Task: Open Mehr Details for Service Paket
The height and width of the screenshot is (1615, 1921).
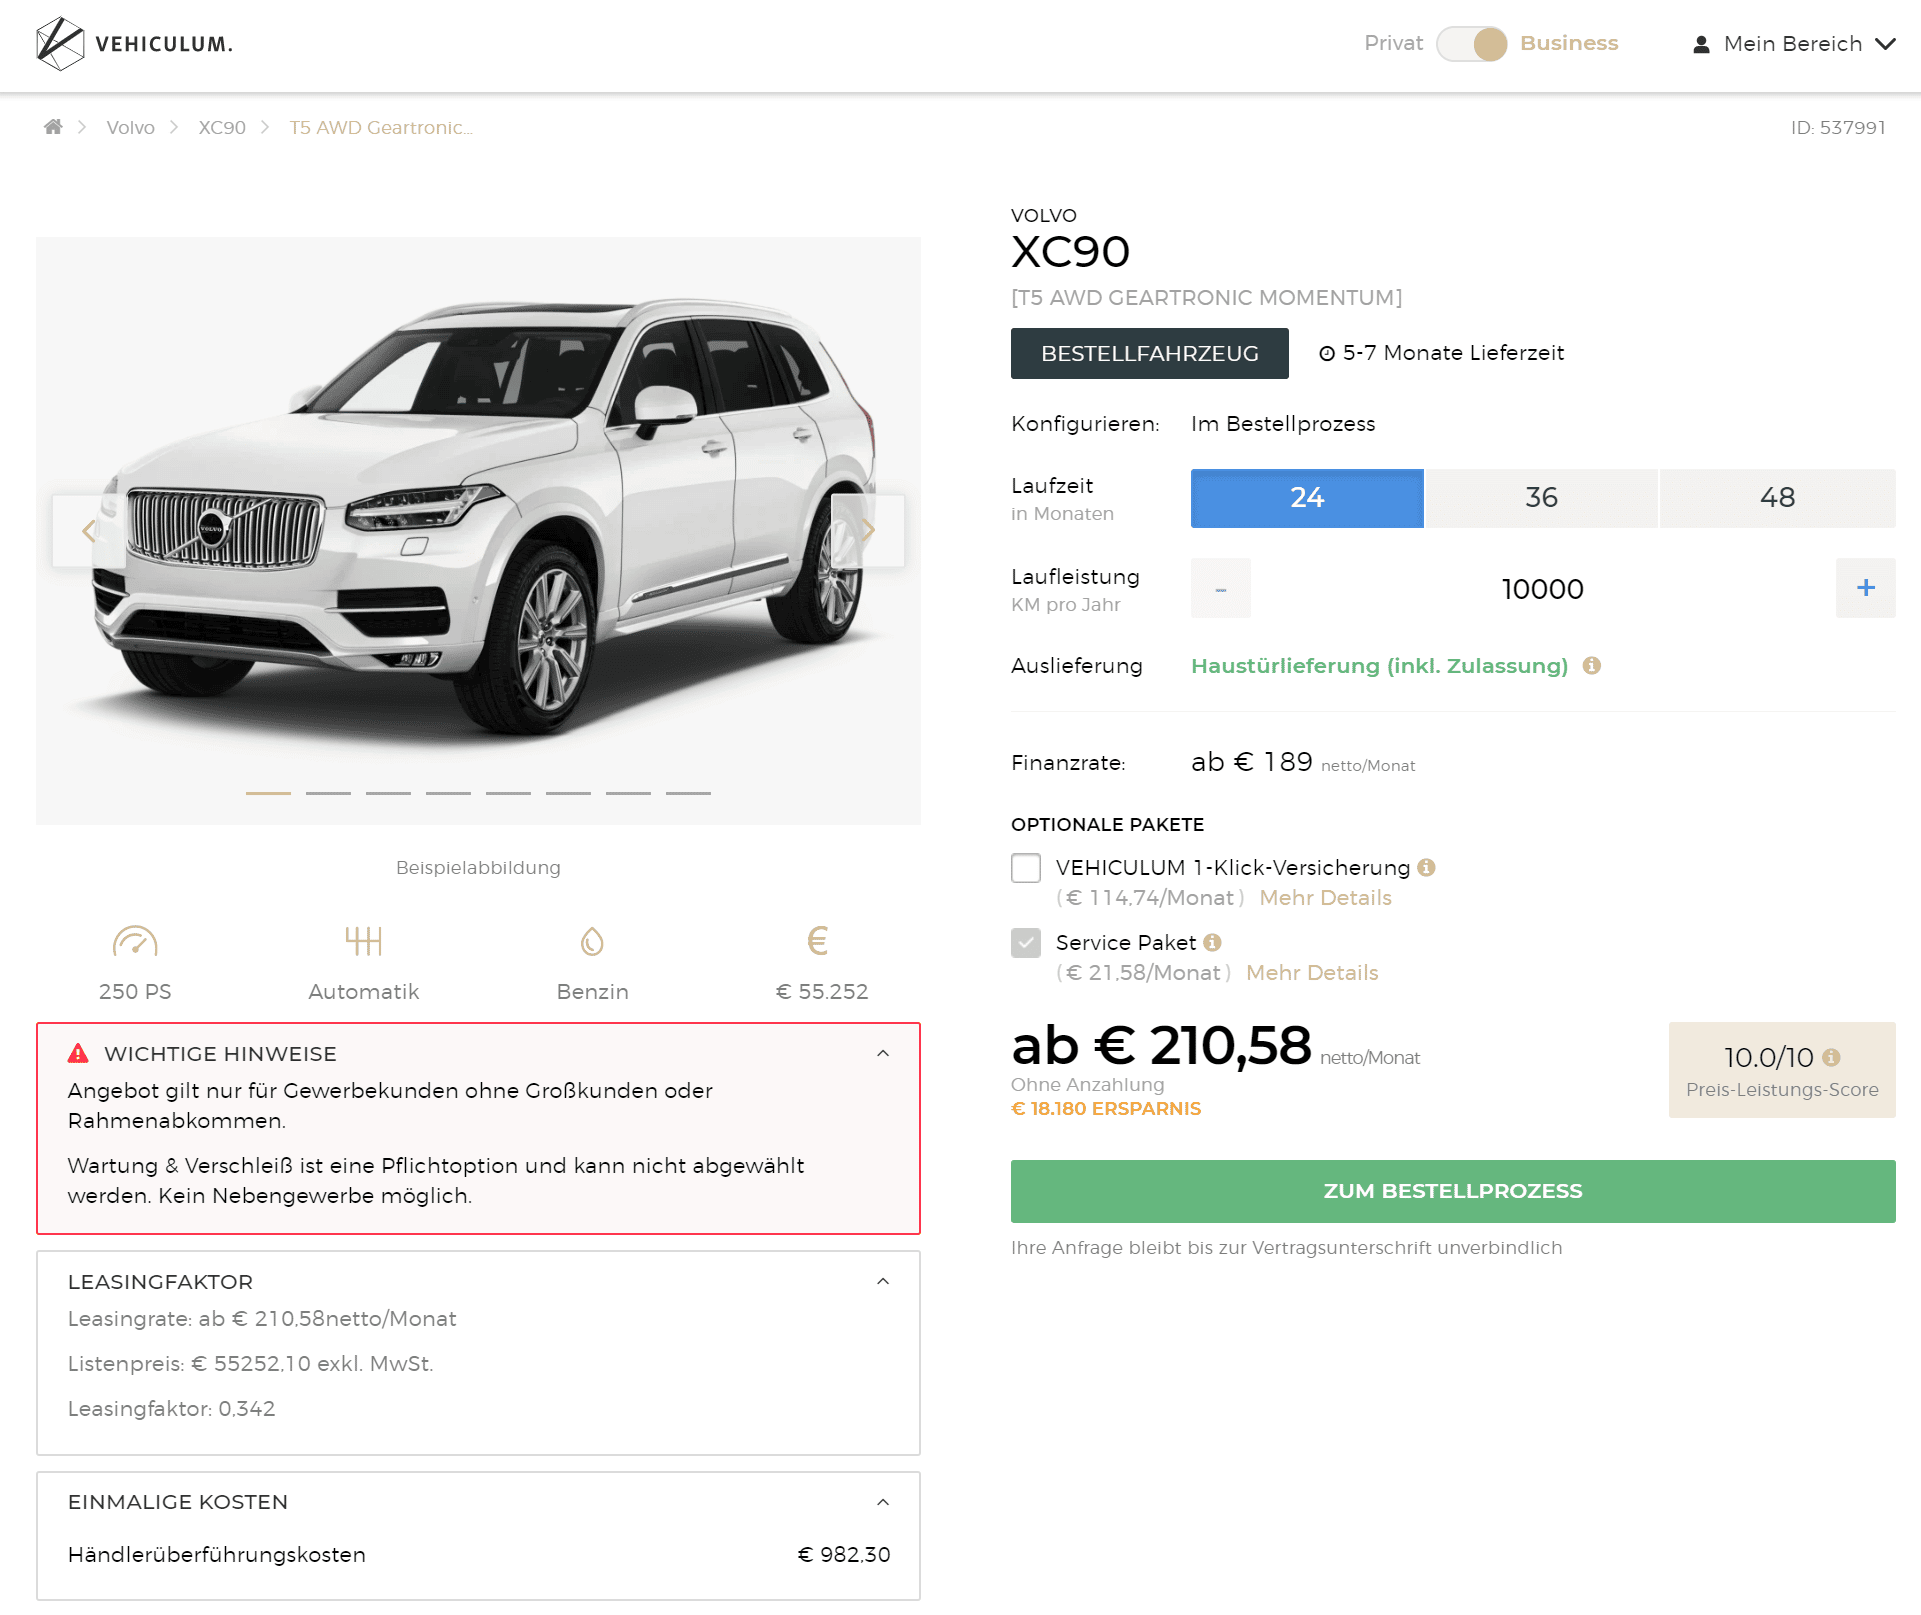Action: coord(1312,972)
